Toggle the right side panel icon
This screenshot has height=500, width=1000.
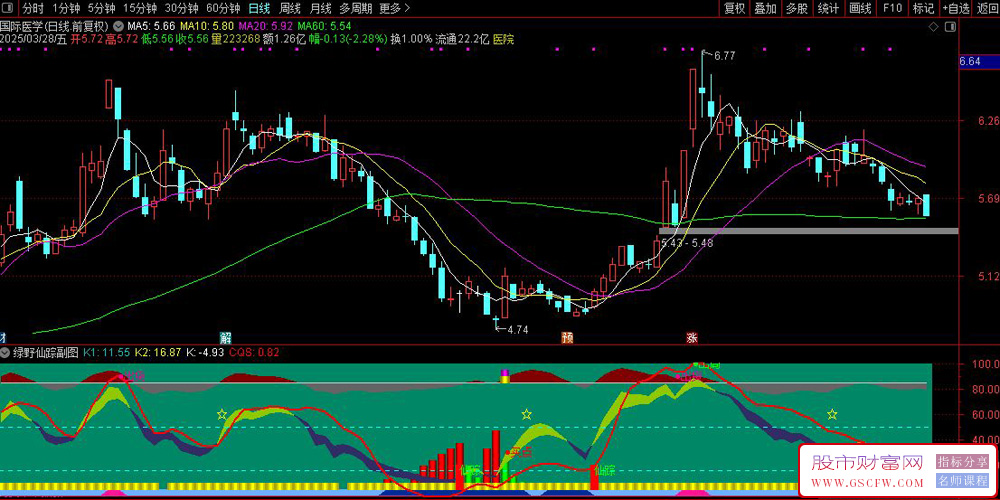951,27
